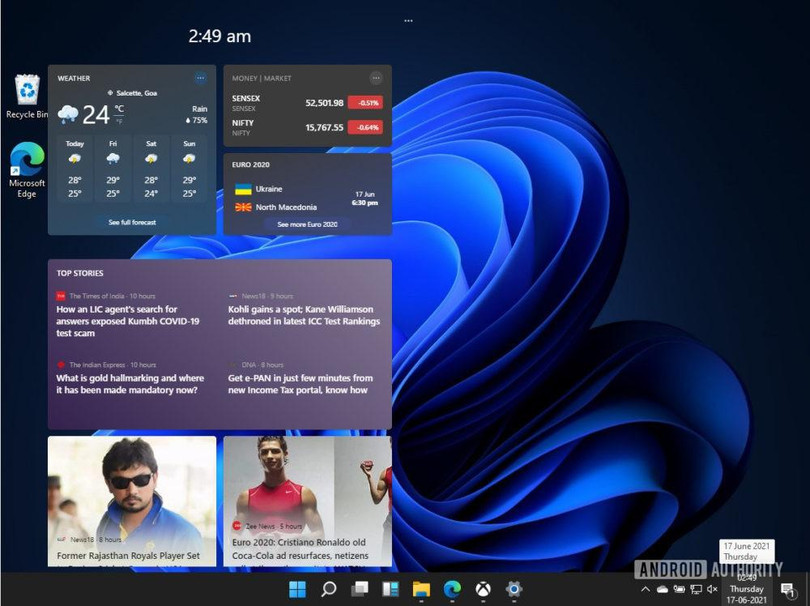The height and width of the screenshot is (606, 810).
Task: Unmute the system speaker in the tray
Action: click(712, 589)
